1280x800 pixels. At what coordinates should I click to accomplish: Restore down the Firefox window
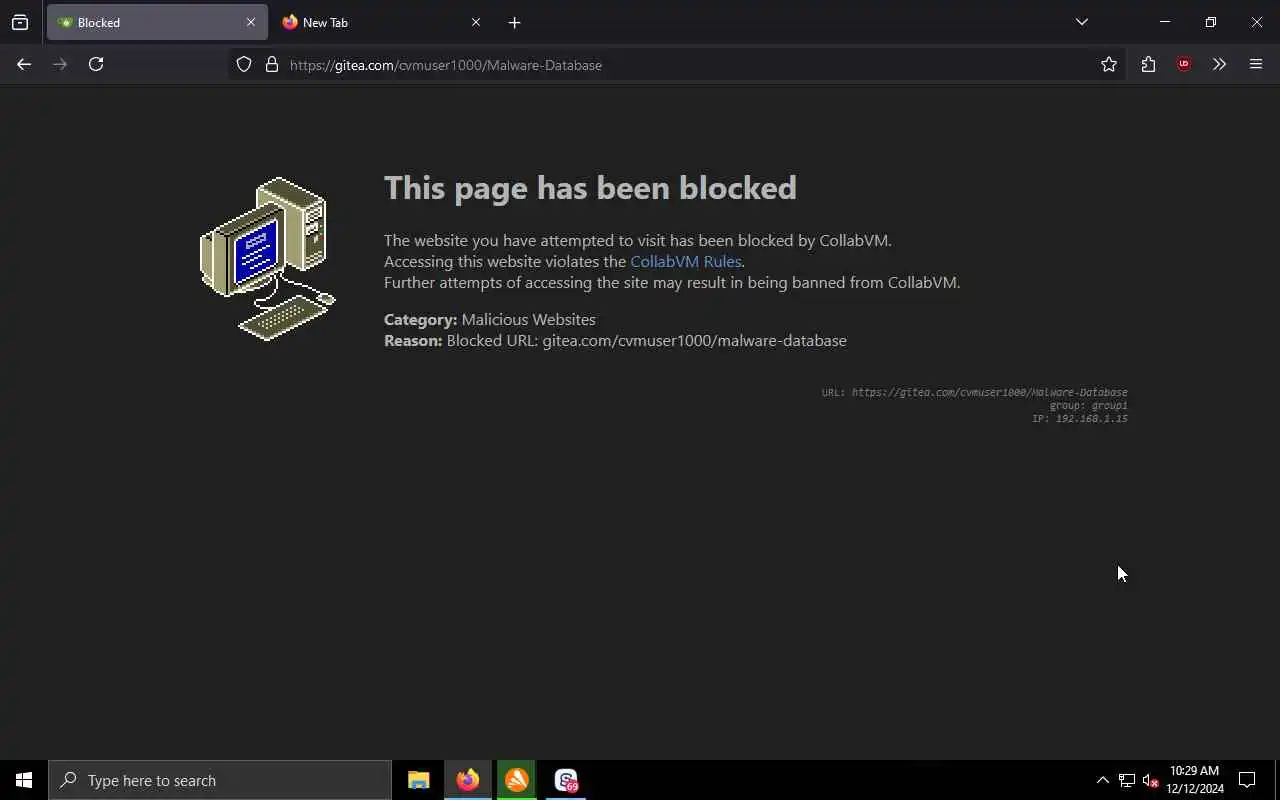coord(1210,22)
